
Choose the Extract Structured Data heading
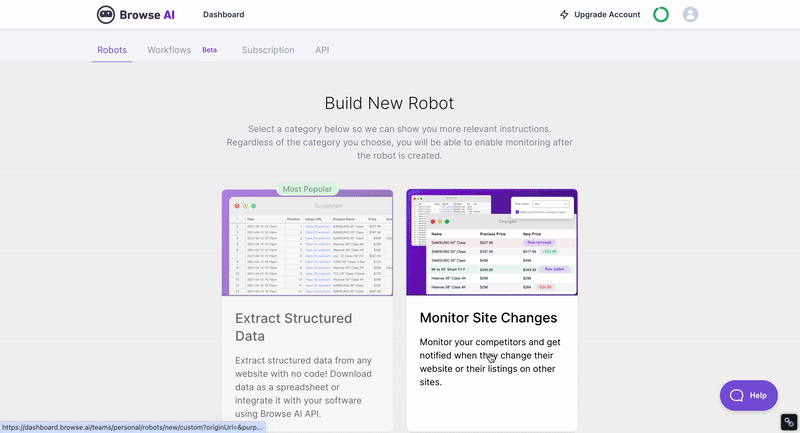pos(293,327)
